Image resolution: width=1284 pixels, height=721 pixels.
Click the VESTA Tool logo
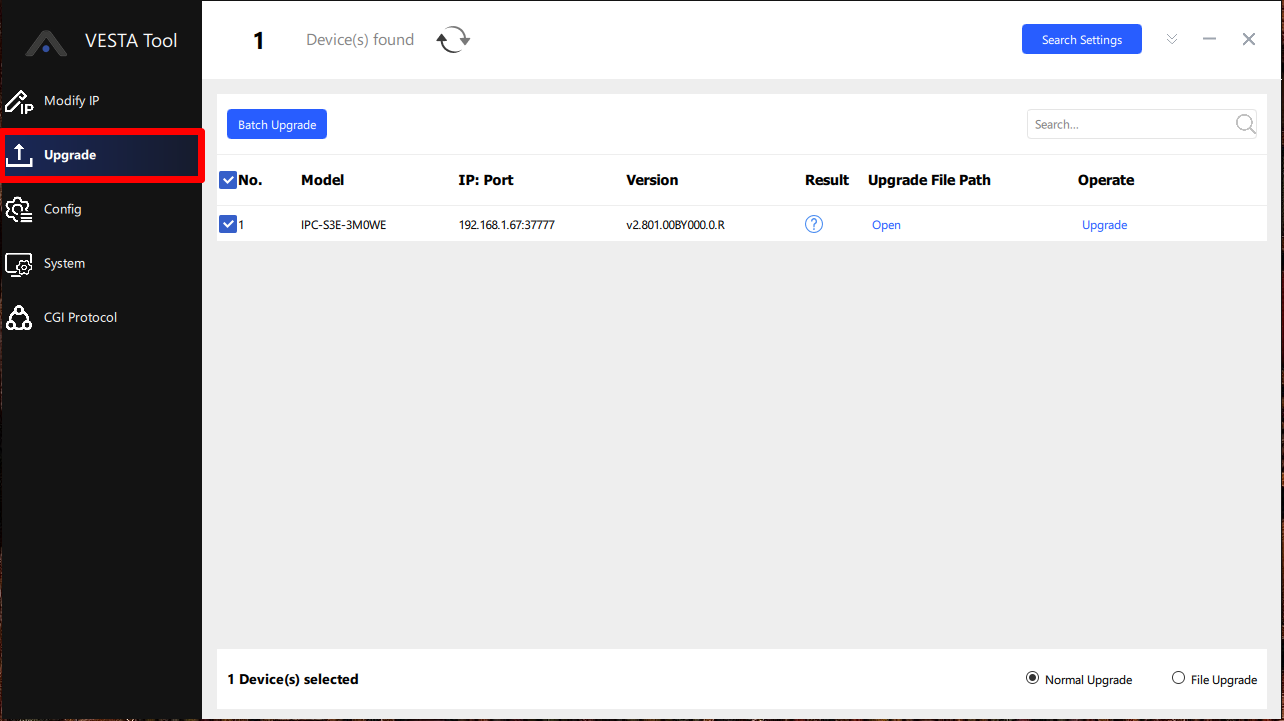click(x=46, y=42)
